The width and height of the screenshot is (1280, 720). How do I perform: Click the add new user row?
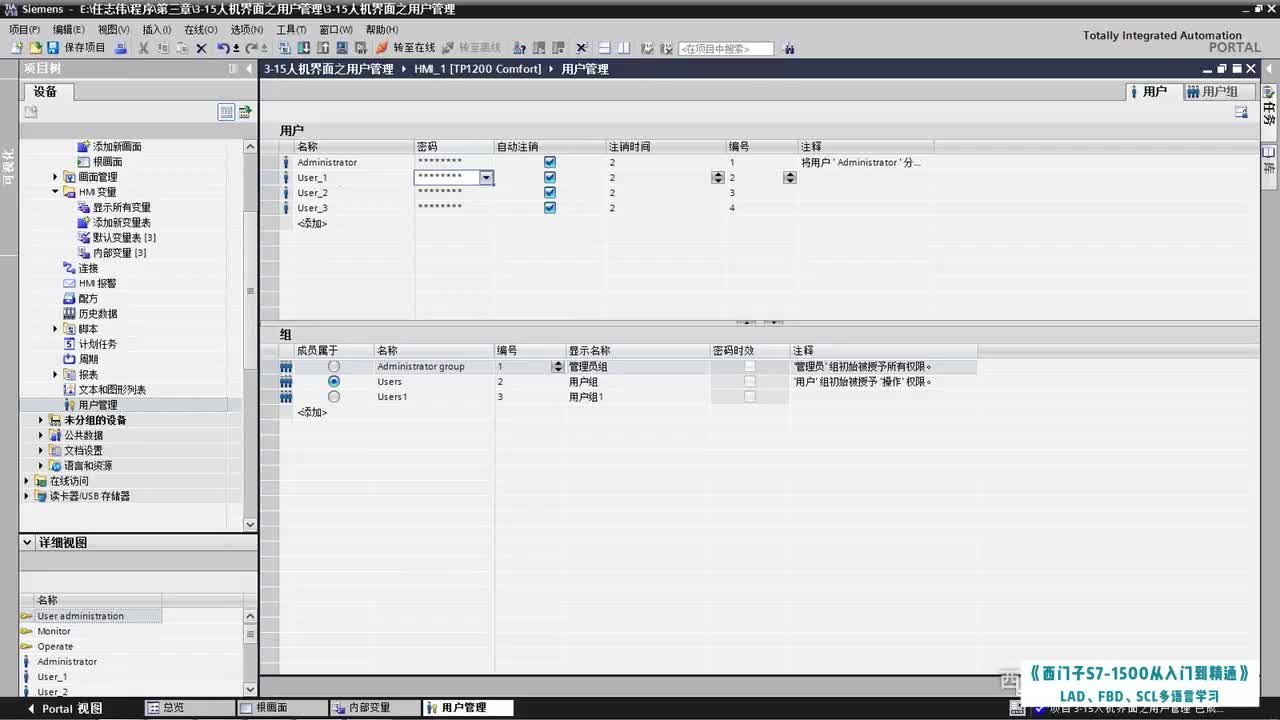tap(312, 223)
